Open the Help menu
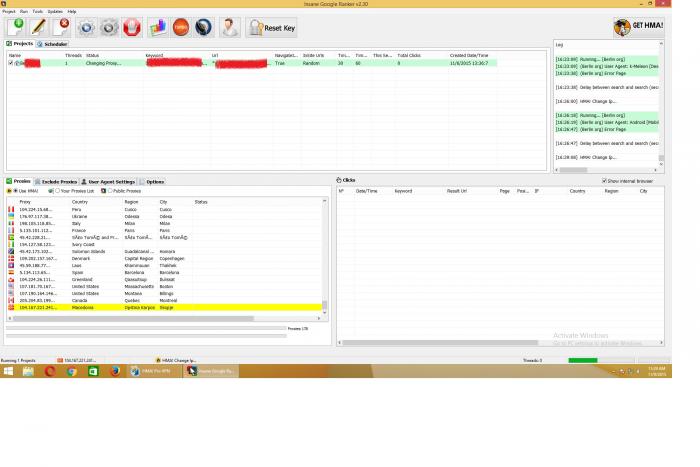The image size is (700, 467). (72, 11)
